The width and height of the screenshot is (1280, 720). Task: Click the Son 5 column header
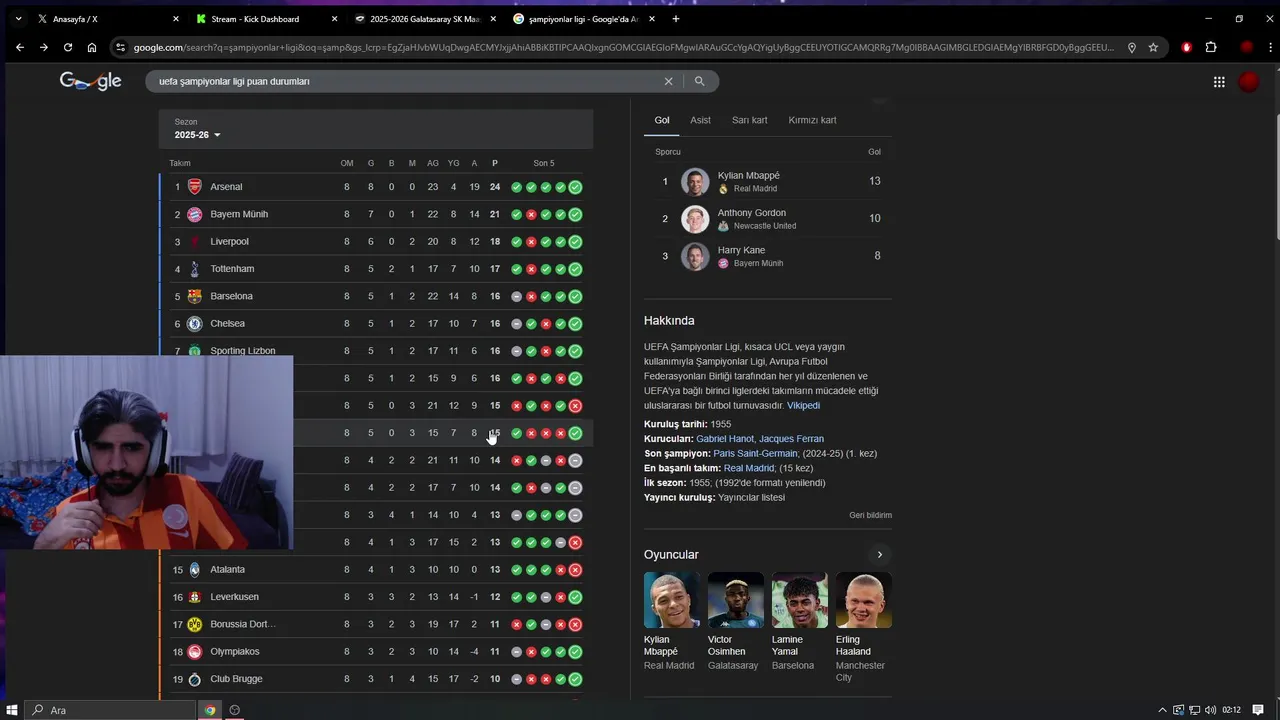(544, 163)
